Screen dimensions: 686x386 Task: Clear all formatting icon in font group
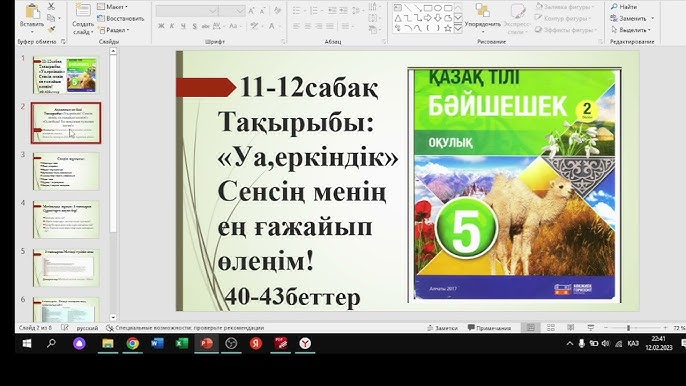point(278,11)
